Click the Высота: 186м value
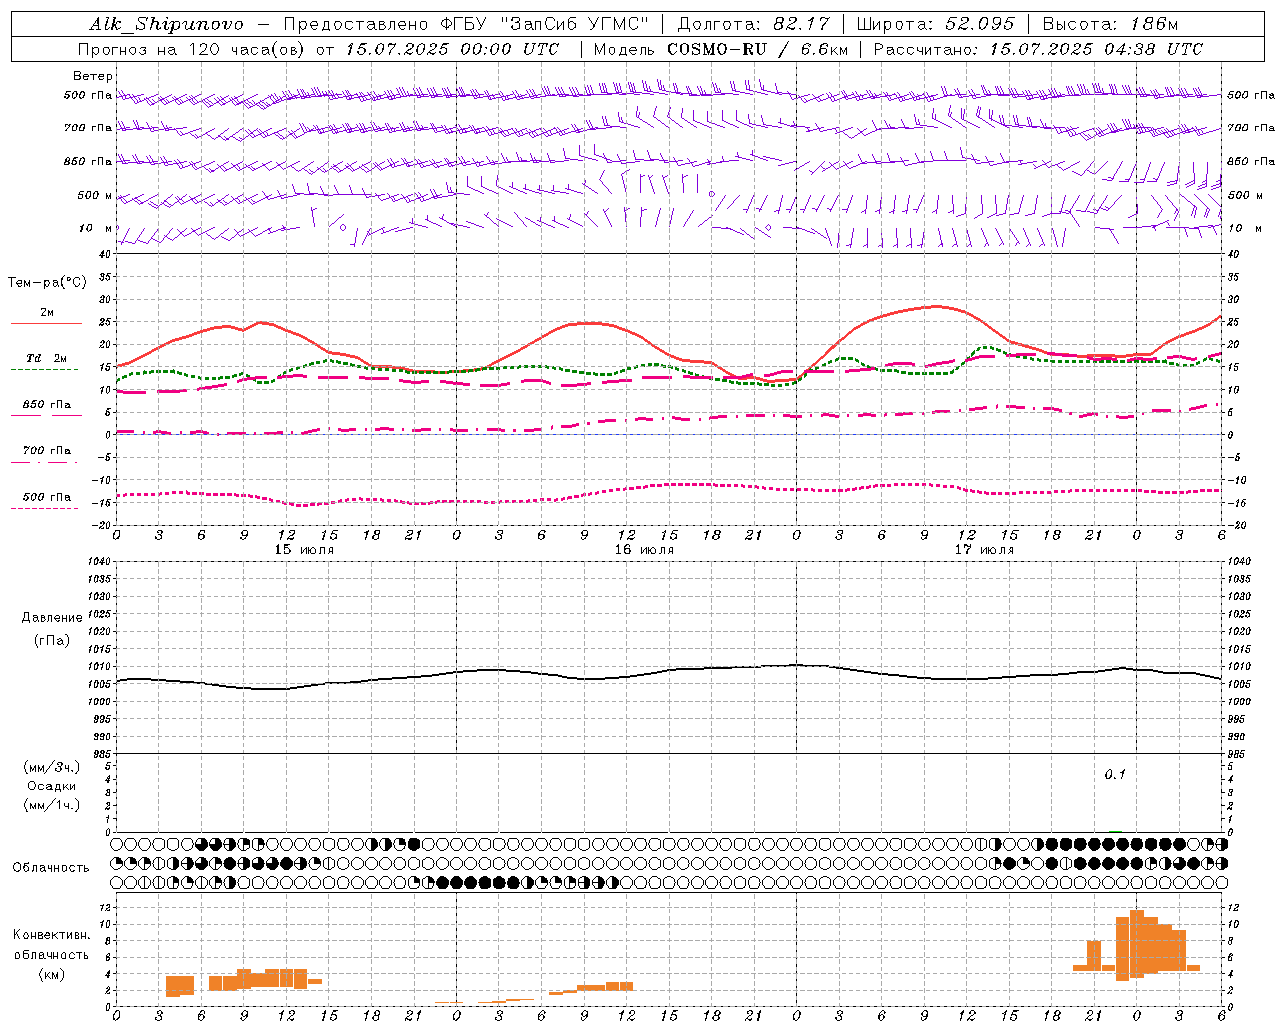 (x=1111, y=24)
